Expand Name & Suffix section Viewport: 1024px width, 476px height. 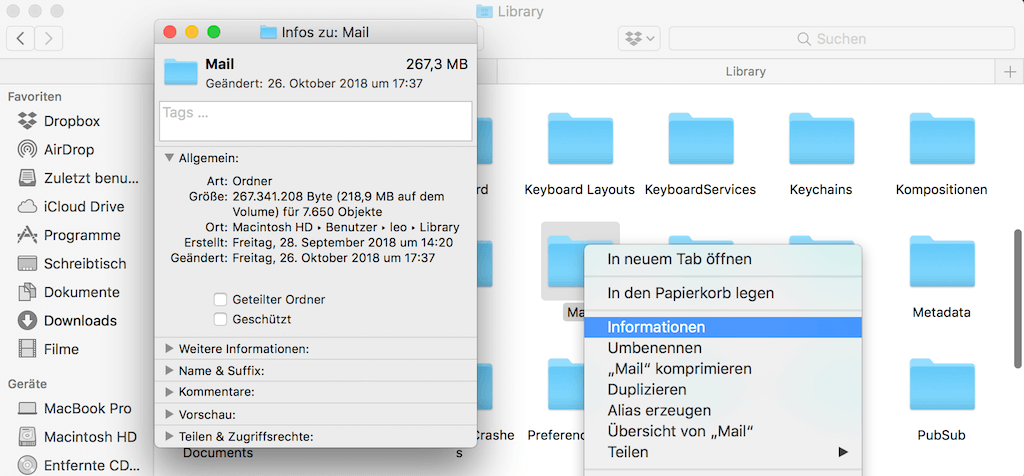tap(170, 371)
